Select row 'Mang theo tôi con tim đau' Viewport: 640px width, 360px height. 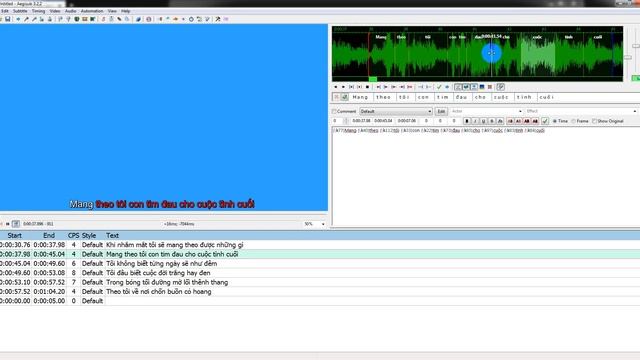pos(320,254)
